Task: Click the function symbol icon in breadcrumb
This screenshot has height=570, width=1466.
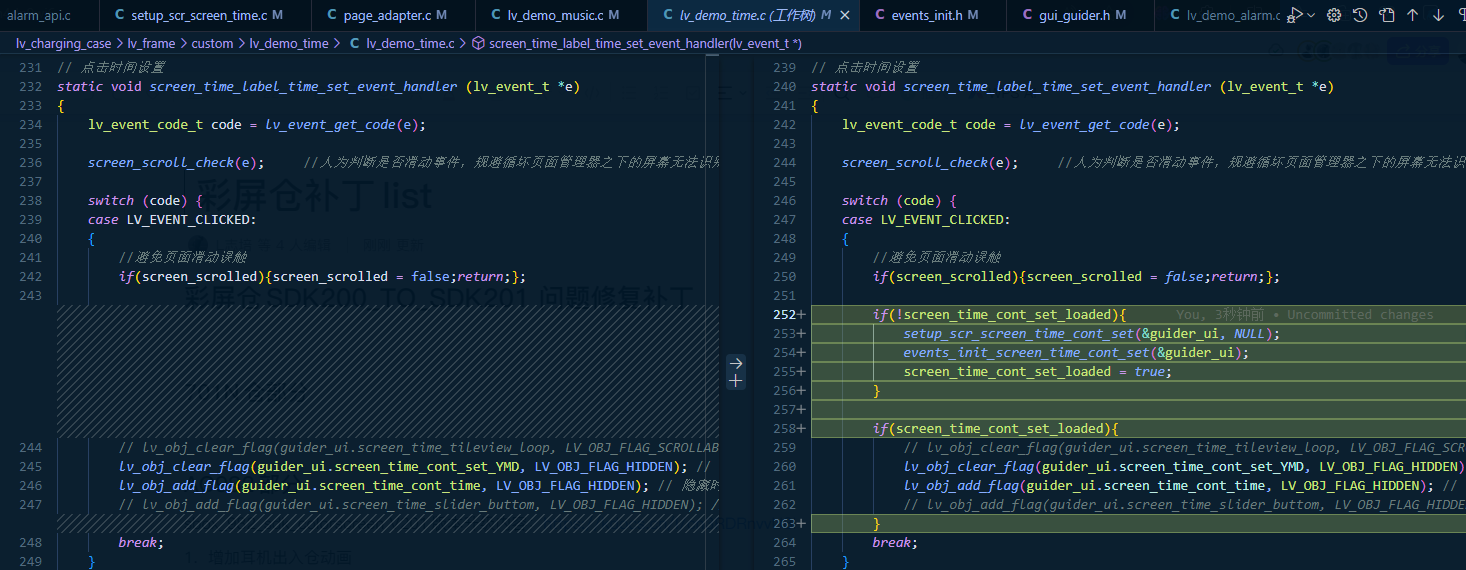Action: (x=478, y=44)
